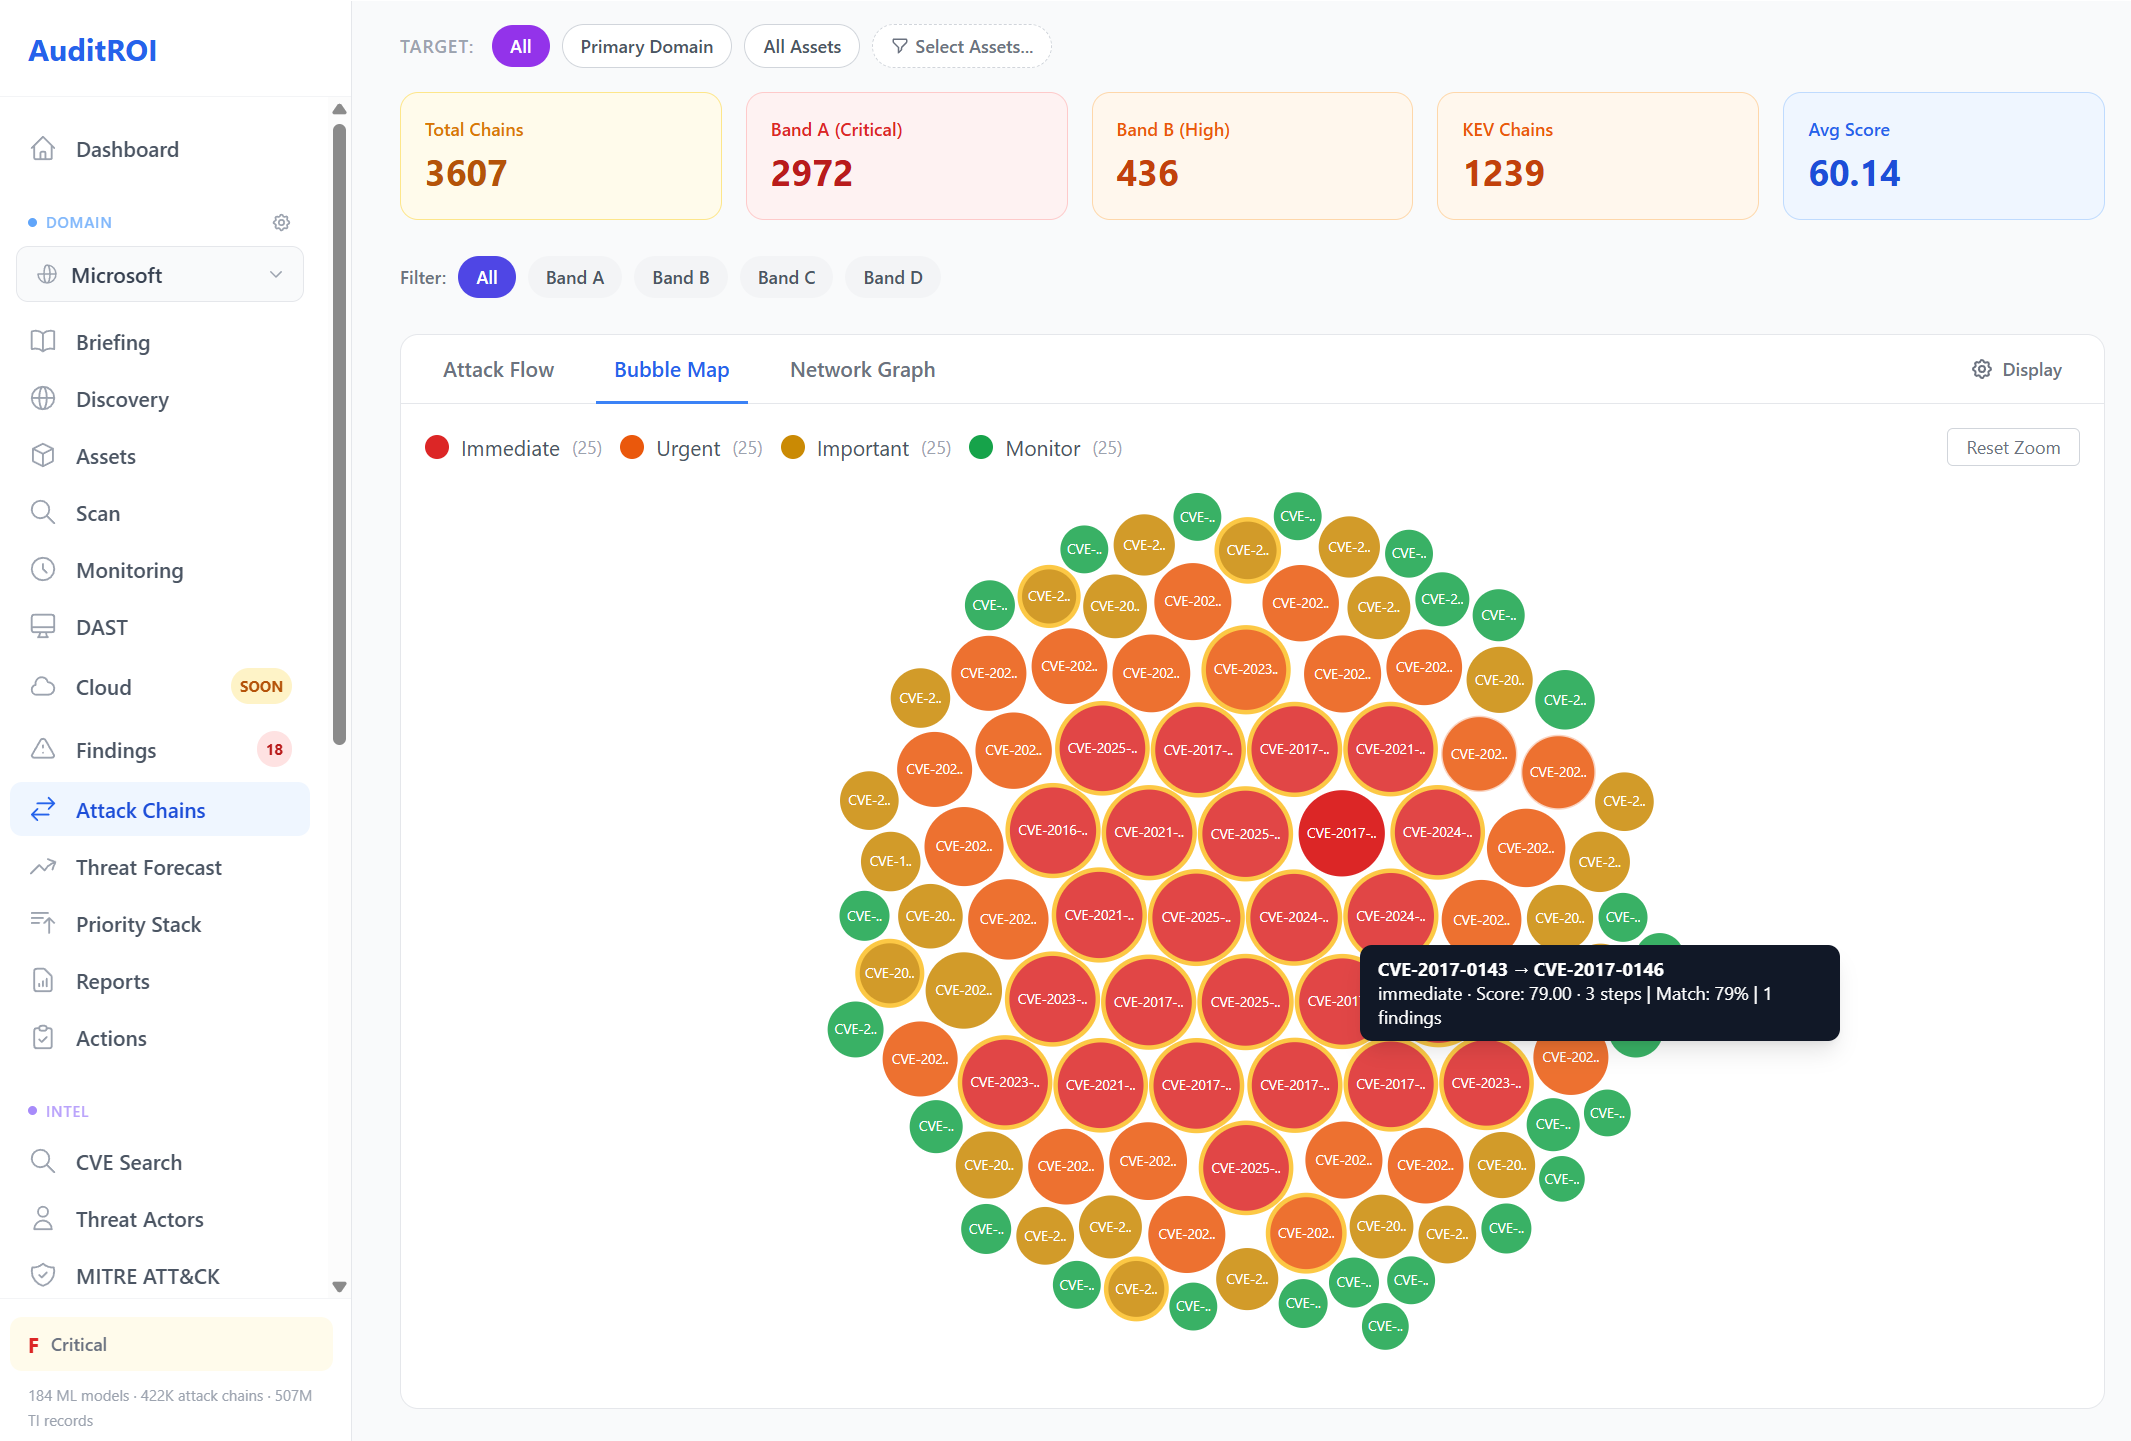This screenshot has width=2131, height=1441.
Task: Open the Select Assets dropdown
Action: pos(961,47)
